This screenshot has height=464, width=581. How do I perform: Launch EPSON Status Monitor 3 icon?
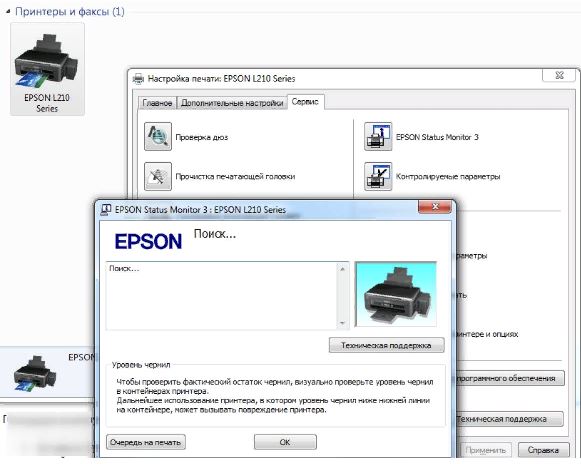(378, 136)
